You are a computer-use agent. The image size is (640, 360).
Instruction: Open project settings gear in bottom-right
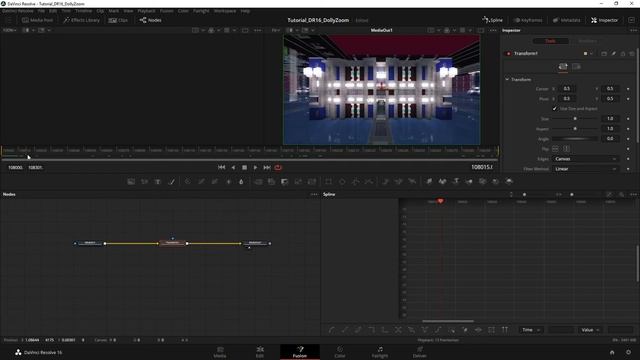(629, 352)
